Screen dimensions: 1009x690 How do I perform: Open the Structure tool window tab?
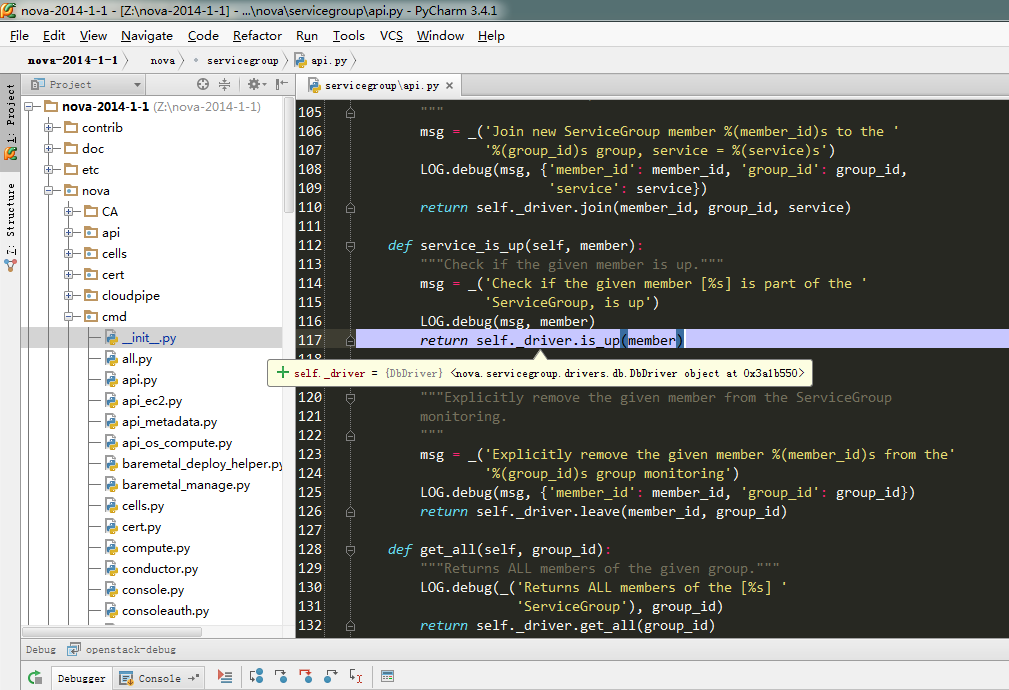10,227
